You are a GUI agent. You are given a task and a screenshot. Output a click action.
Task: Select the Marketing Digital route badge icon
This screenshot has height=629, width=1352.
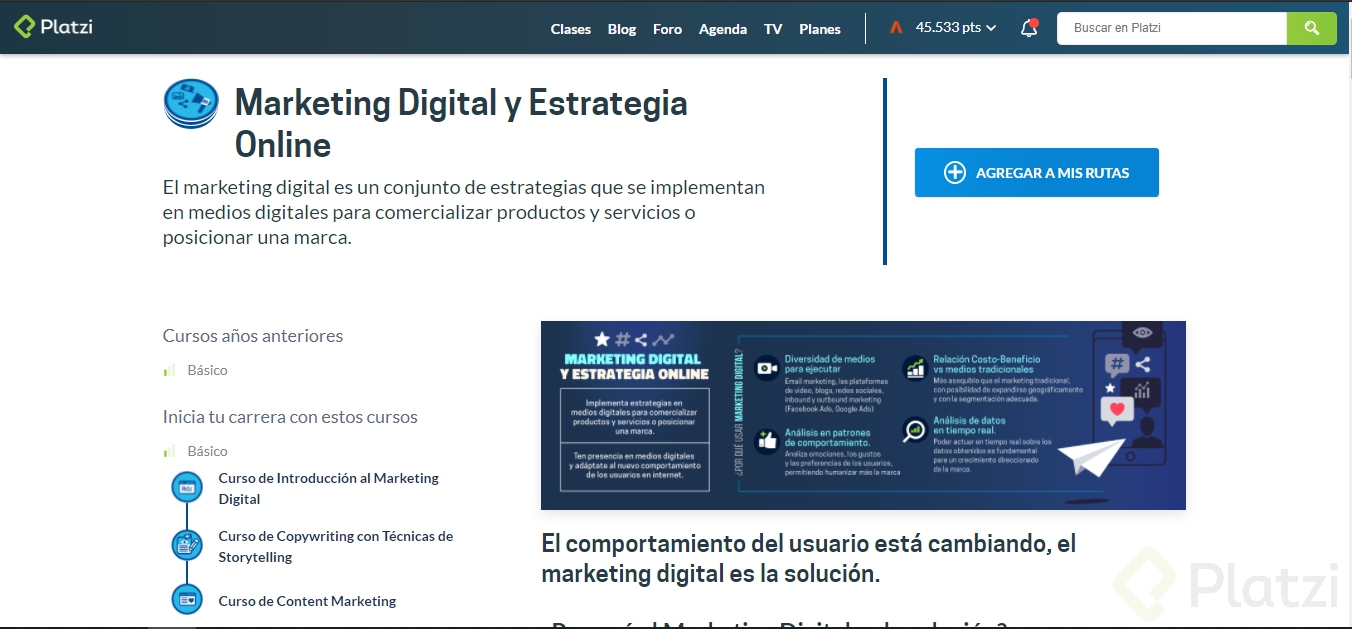pyautogui.click(x=191, y=104)
